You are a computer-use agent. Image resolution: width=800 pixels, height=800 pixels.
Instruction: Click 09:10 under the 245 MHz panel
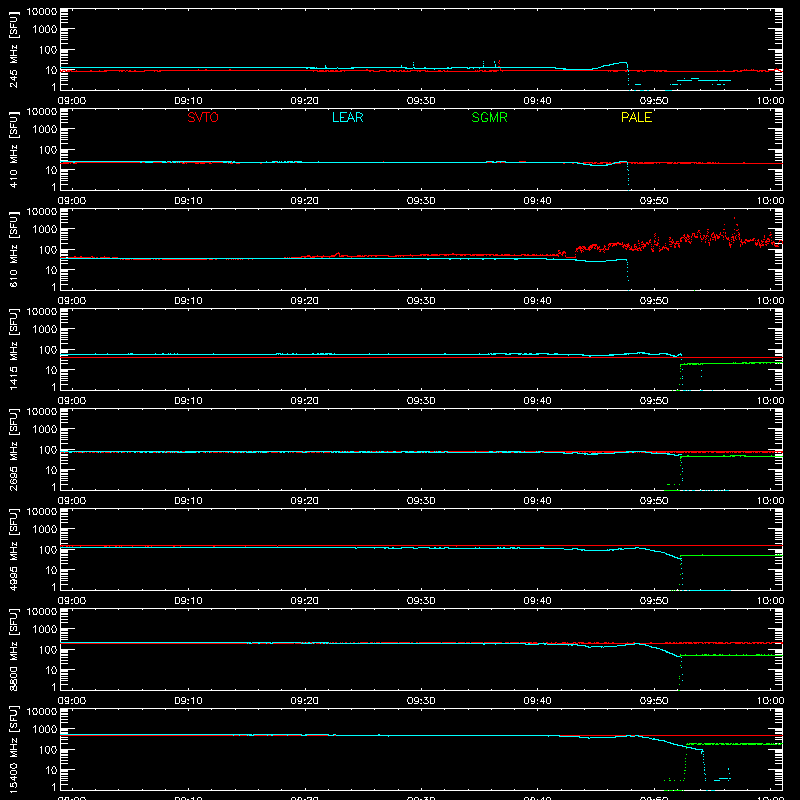tap(188, 101)
